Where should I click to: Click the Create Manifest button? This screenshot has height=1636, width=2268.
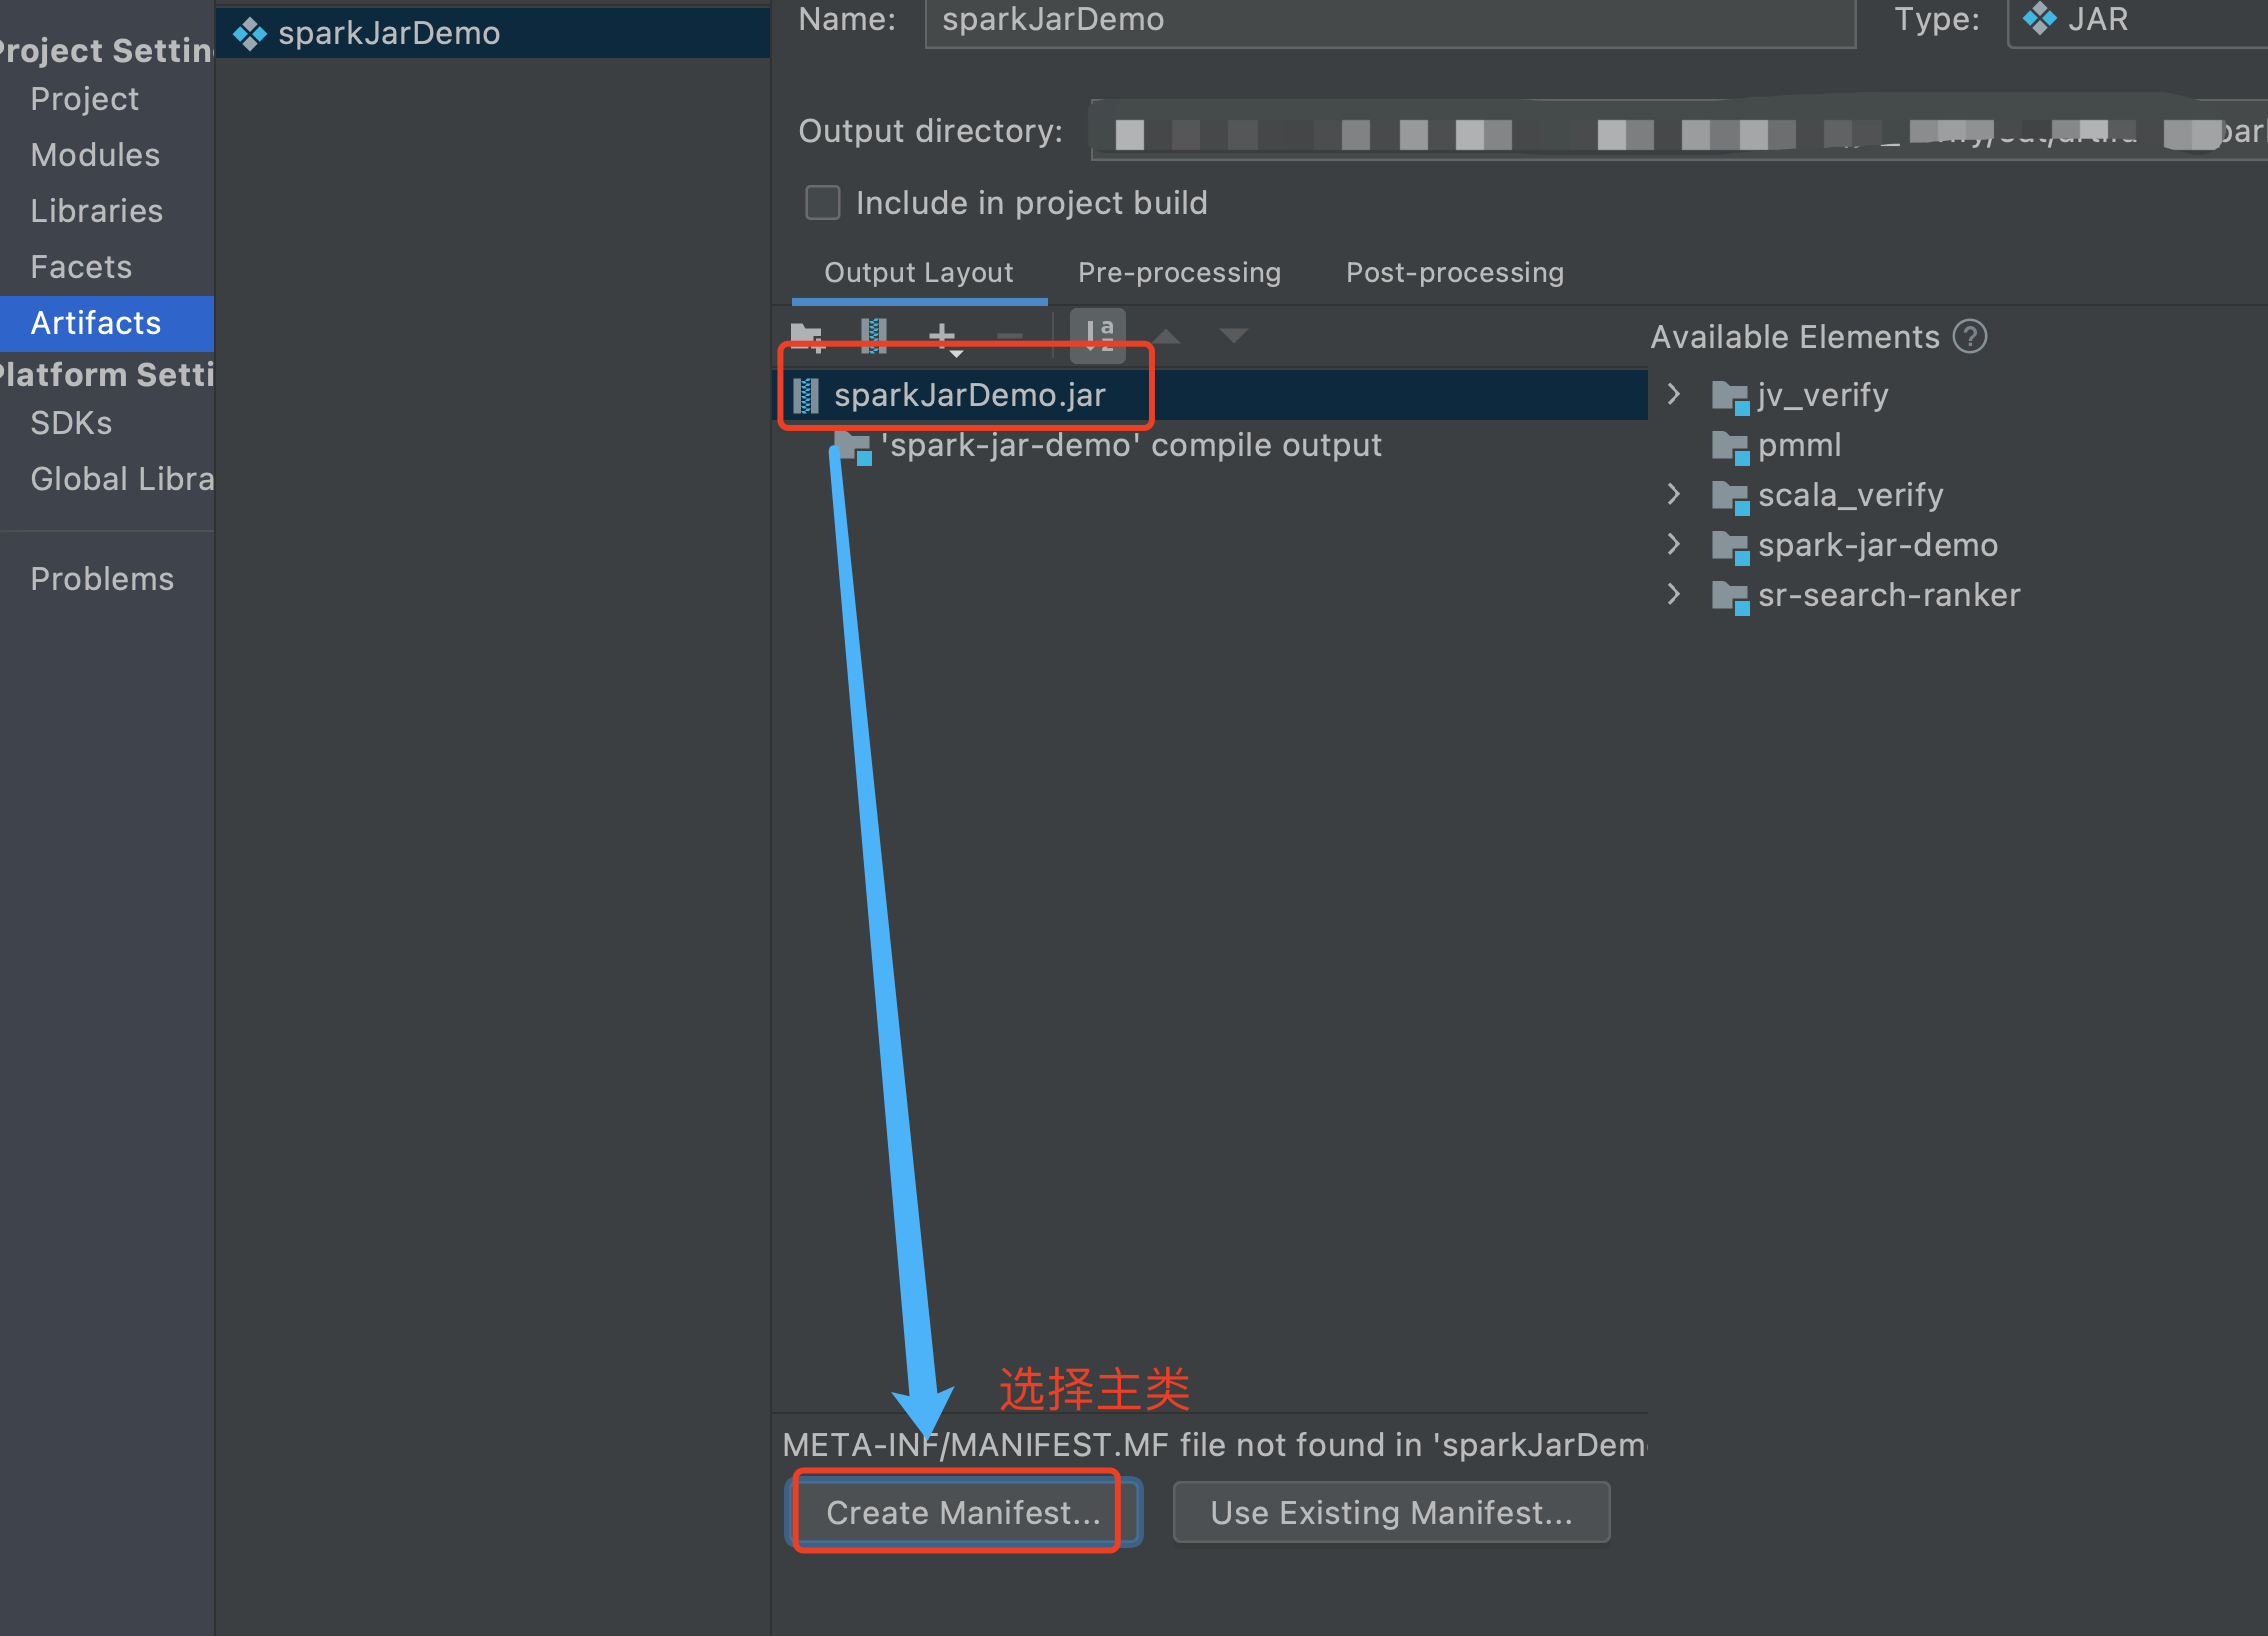962,1512
